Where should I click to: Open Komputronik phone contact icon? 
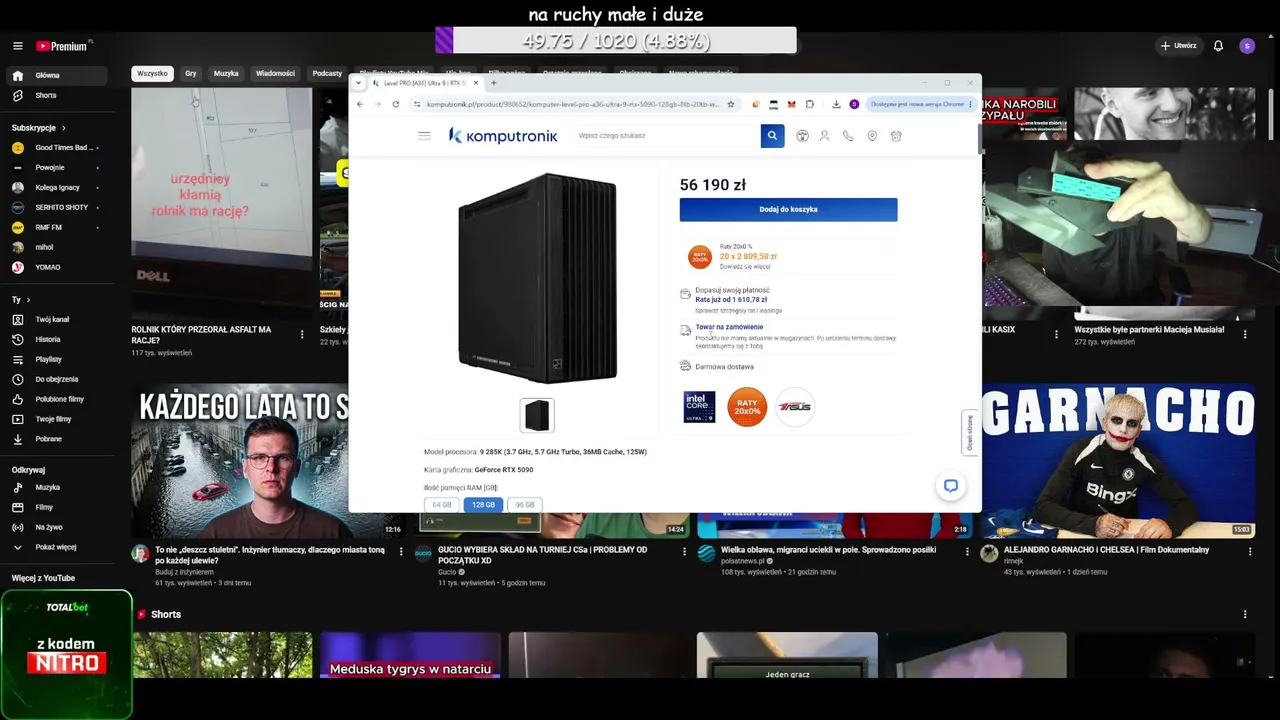848,136
